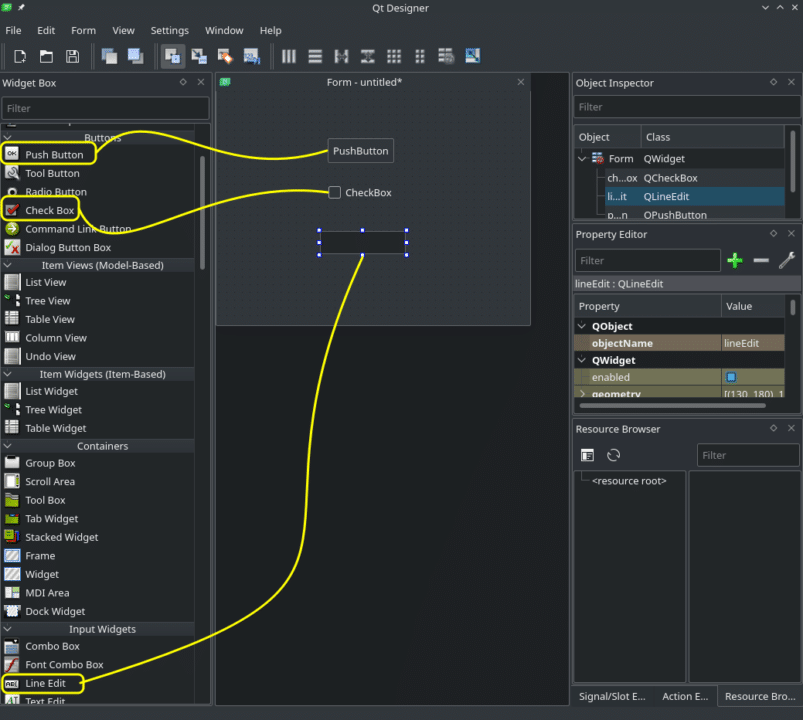Click the PushButton on the form
The image size is (803, 720).
[x=360, y=150]
